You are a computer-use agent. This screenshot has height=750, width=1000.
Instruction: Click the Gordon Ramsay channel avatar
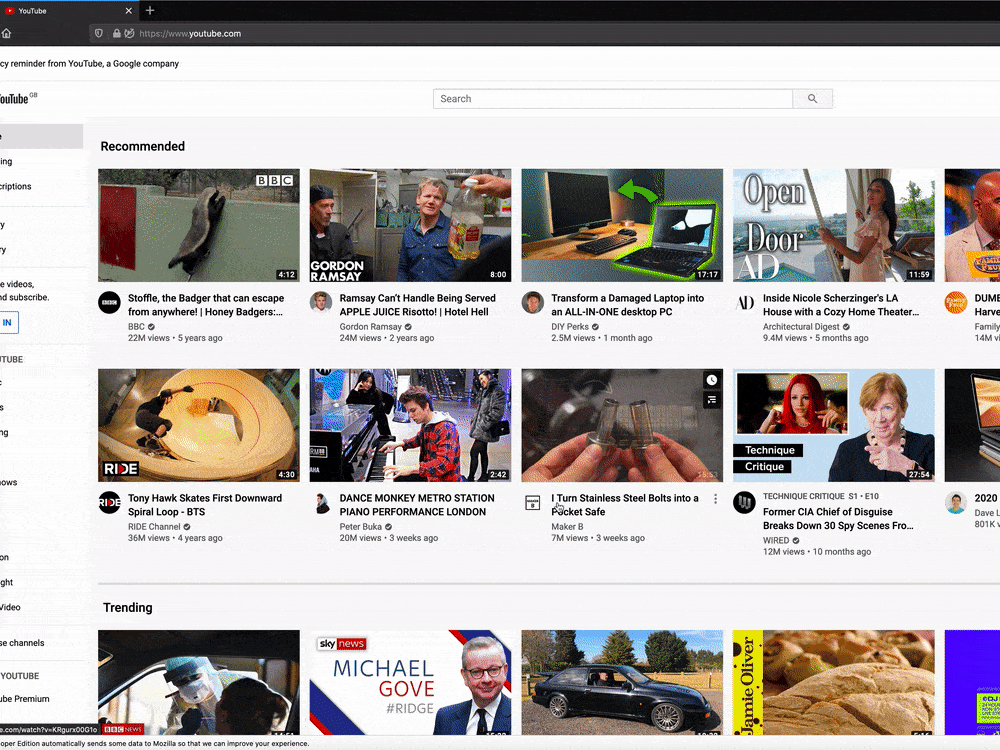(x=321, y=302)
